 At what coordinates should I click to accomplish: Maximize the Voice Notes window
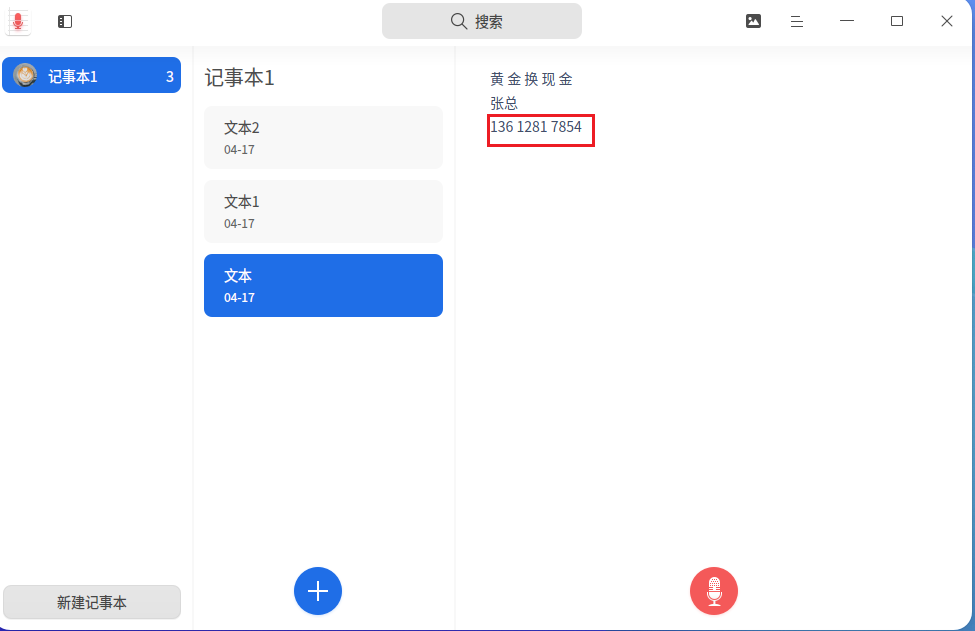[x=897, y=21]
